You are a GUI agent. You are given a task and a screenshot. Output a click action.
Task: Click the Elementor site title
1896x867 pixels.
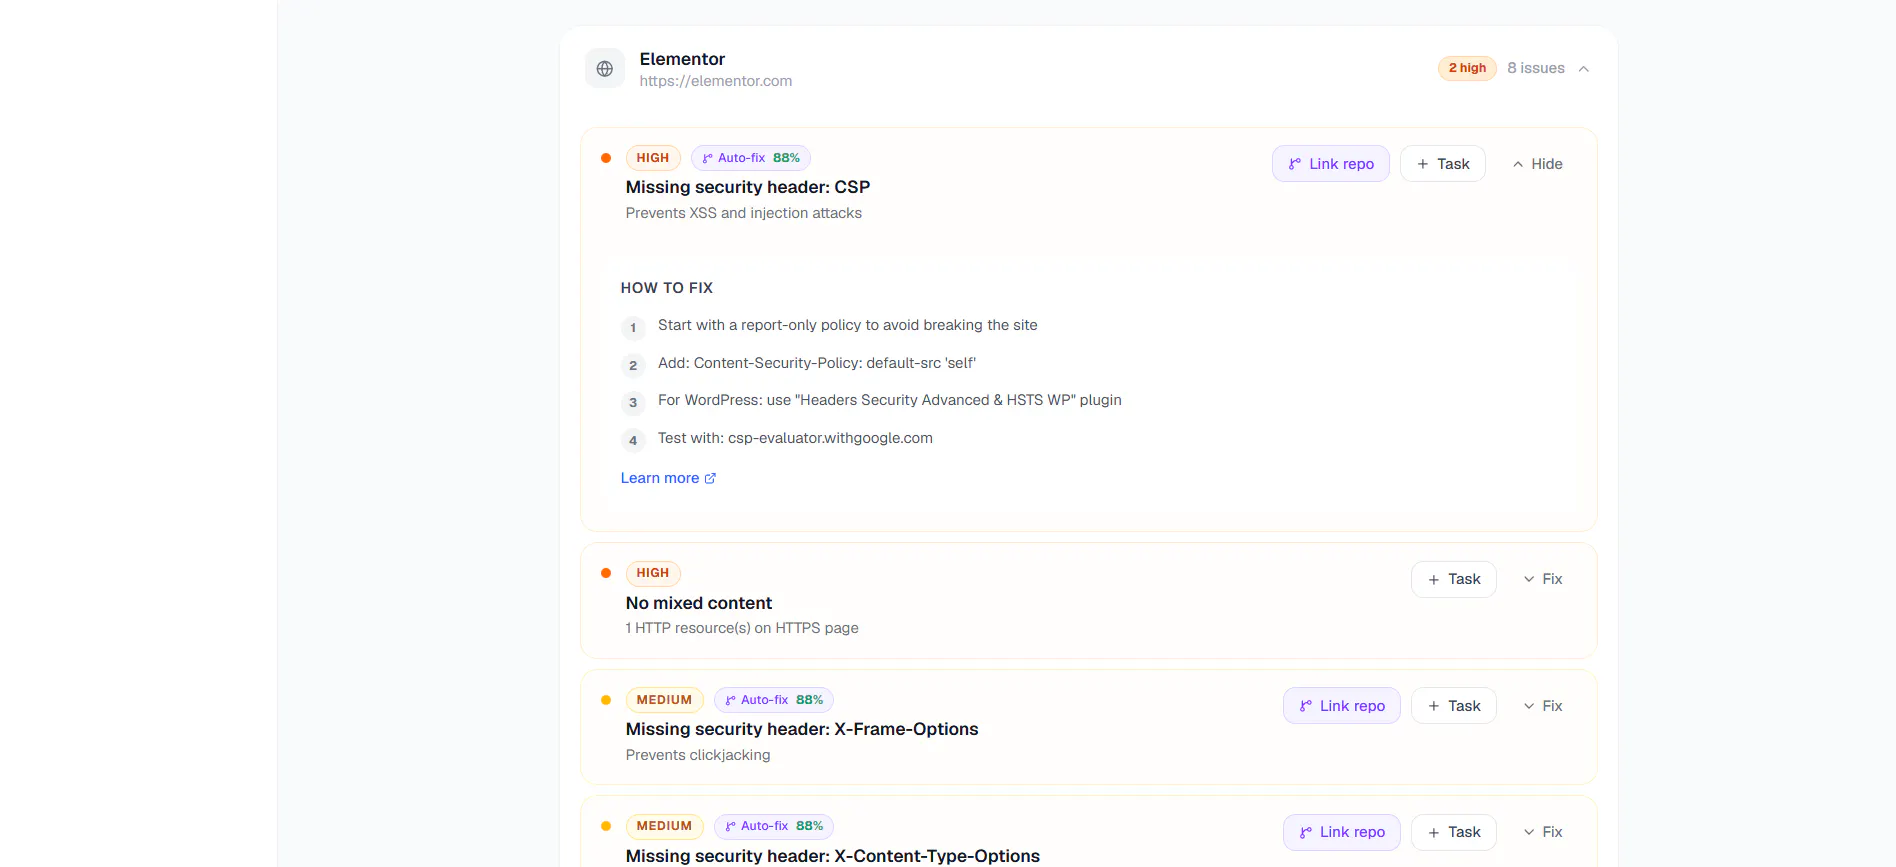click(682, 59)
